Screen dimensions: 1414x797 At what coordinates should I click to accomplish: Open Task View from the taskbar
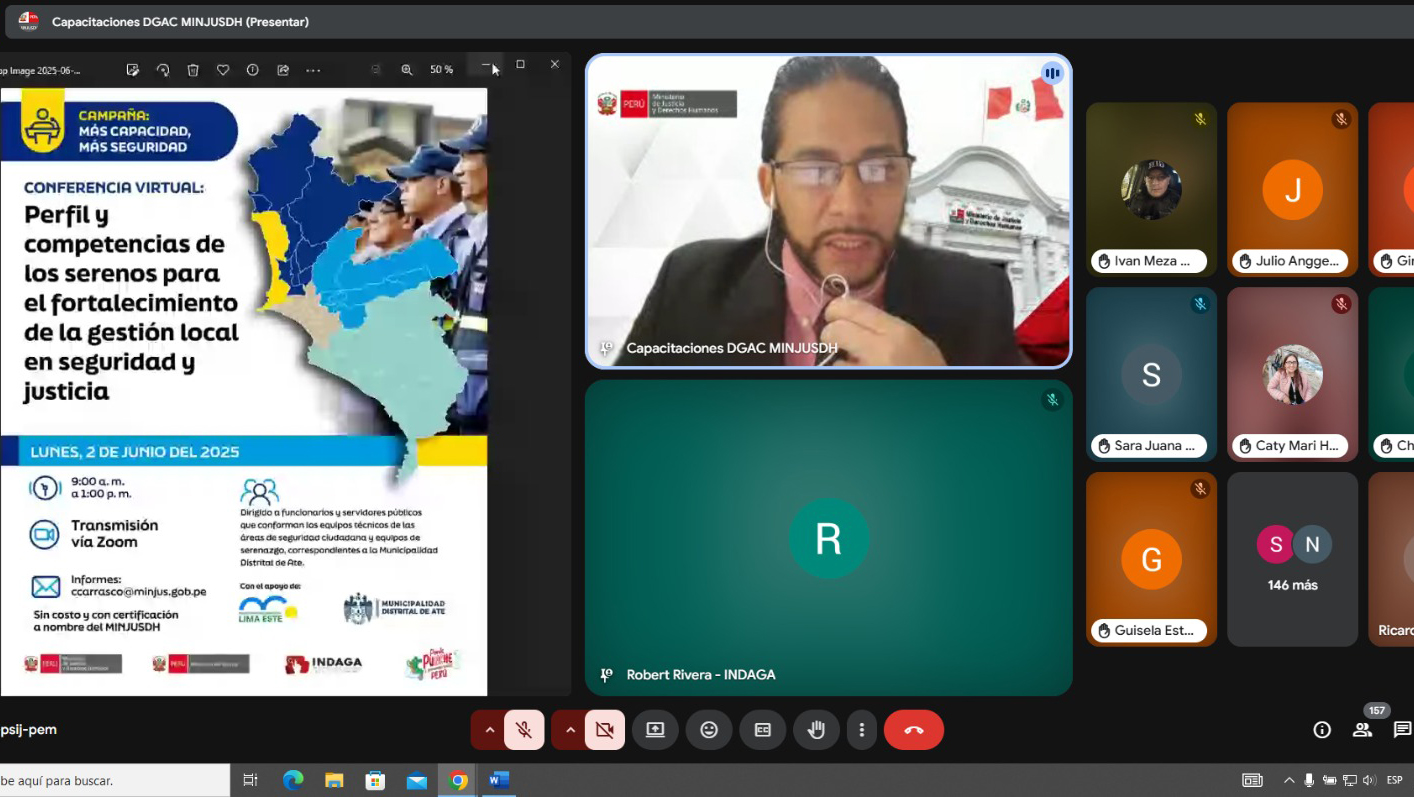tap(251, 780)
